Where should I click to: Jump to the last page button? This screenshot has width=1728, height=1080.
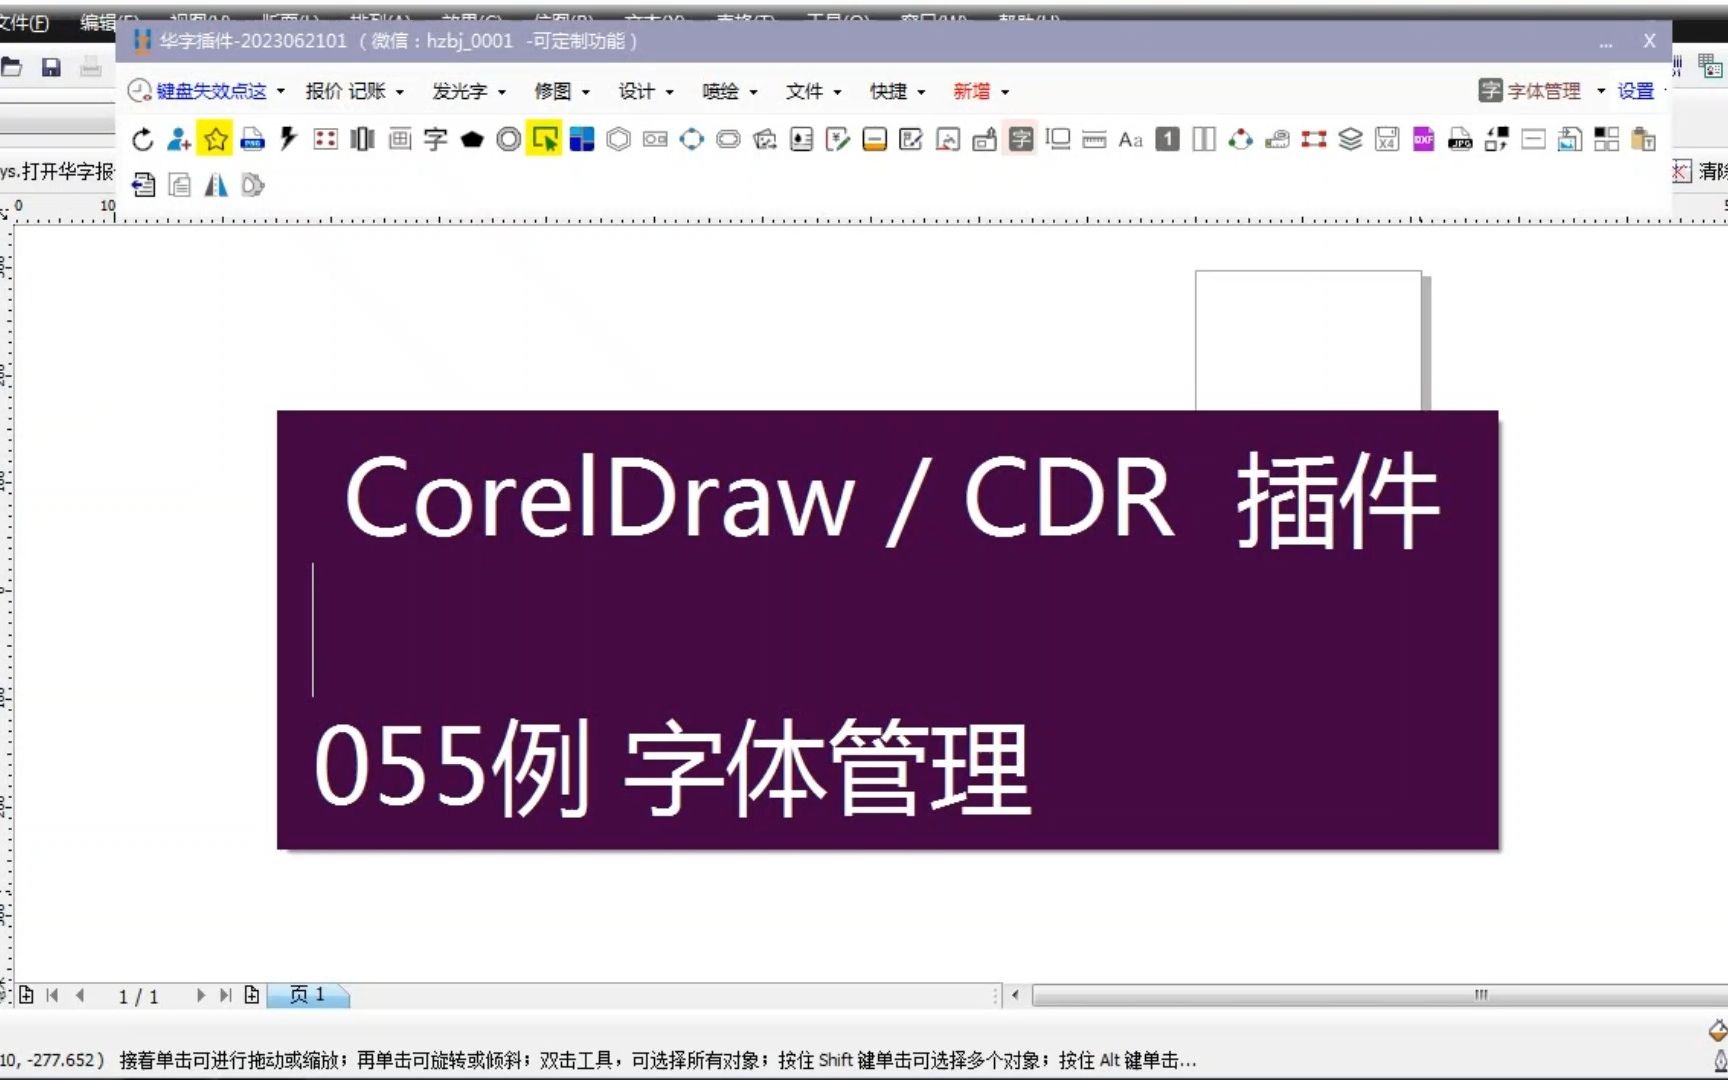(226, 995)
